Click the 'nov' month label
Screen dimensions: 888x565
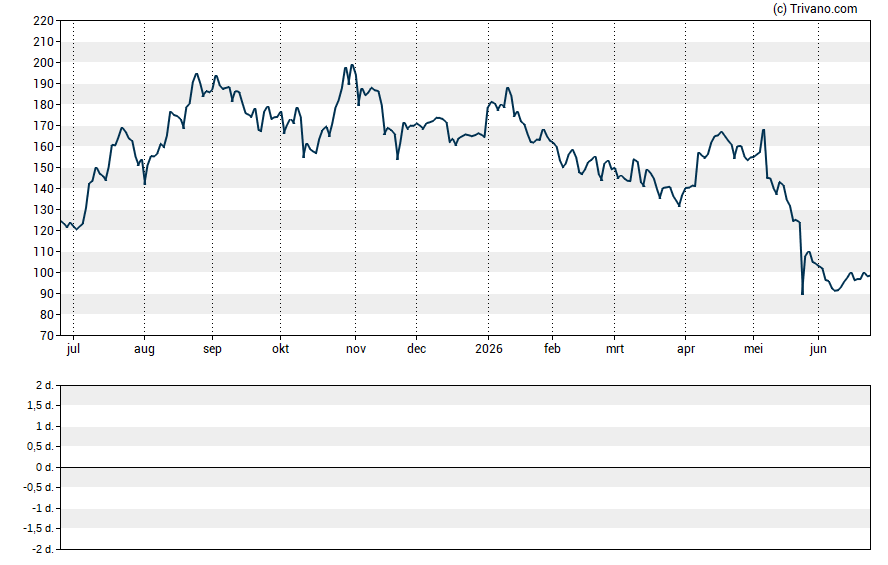356,349
